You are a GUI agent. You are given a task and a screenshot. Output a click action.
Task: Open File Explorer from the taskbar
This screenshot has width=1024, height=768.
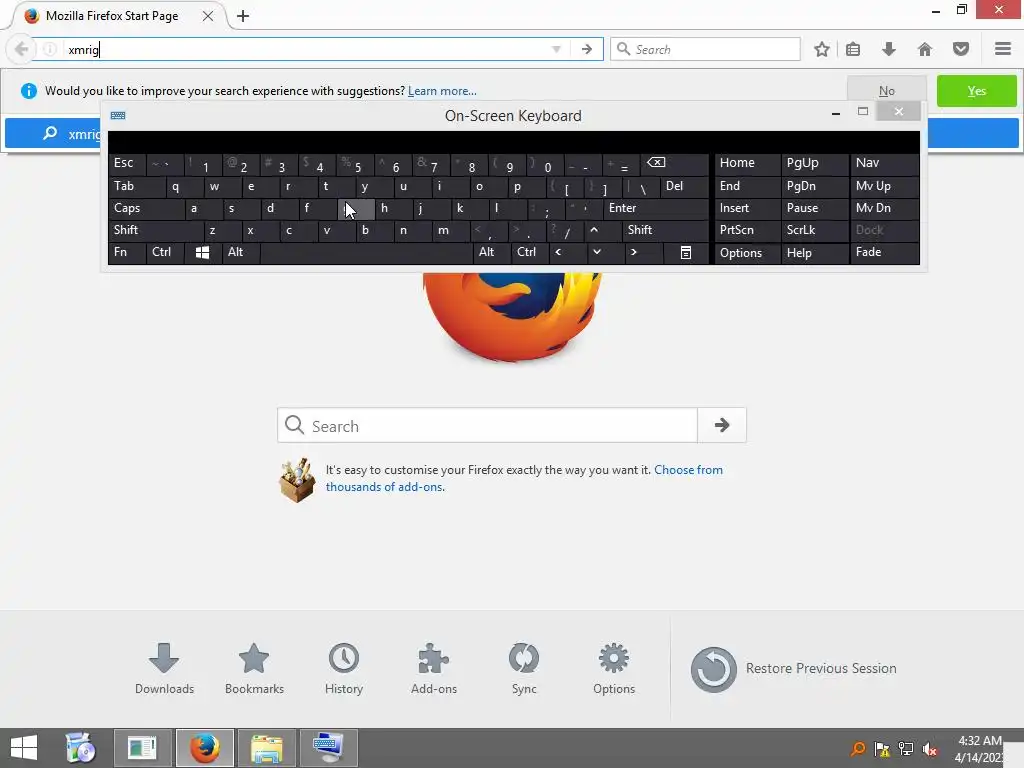click(x=266, y=748)
